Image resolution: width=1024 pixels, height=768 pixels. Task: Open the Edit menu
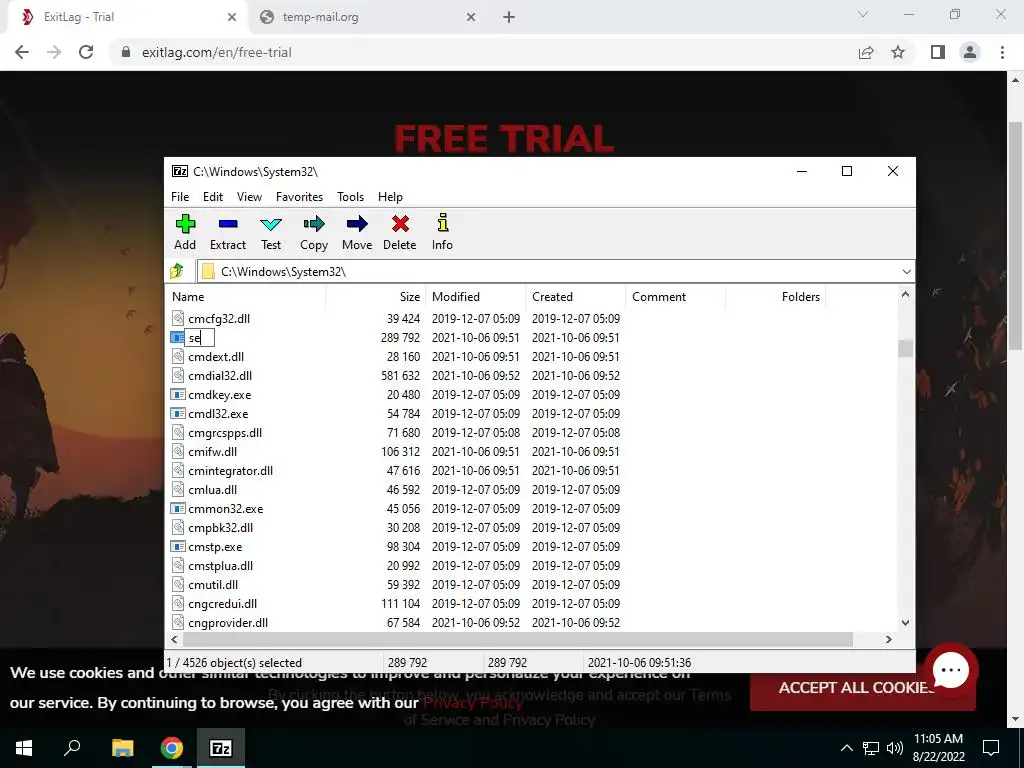coord(213,197)
